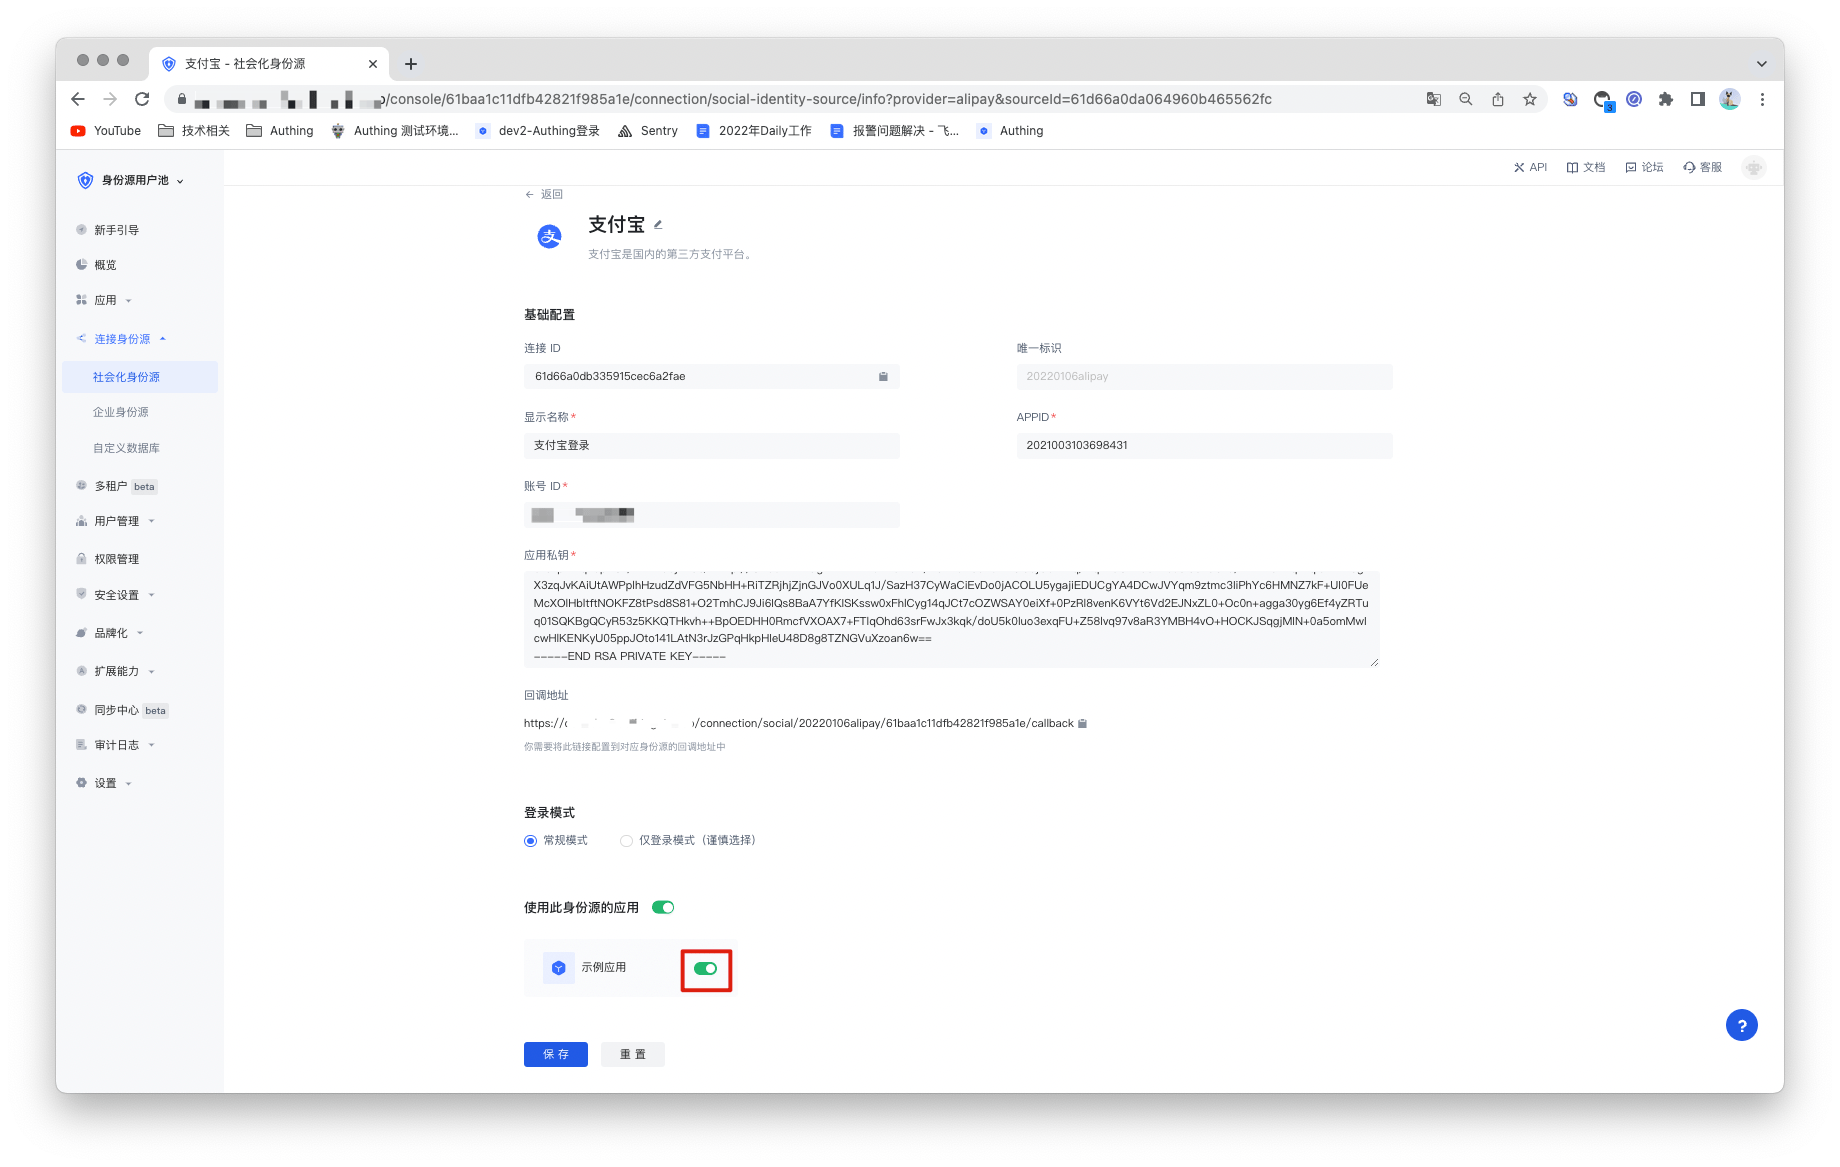Toggle the 示例应用 application switch
The image size is (1840, 1167).
[x=705, y=969]
